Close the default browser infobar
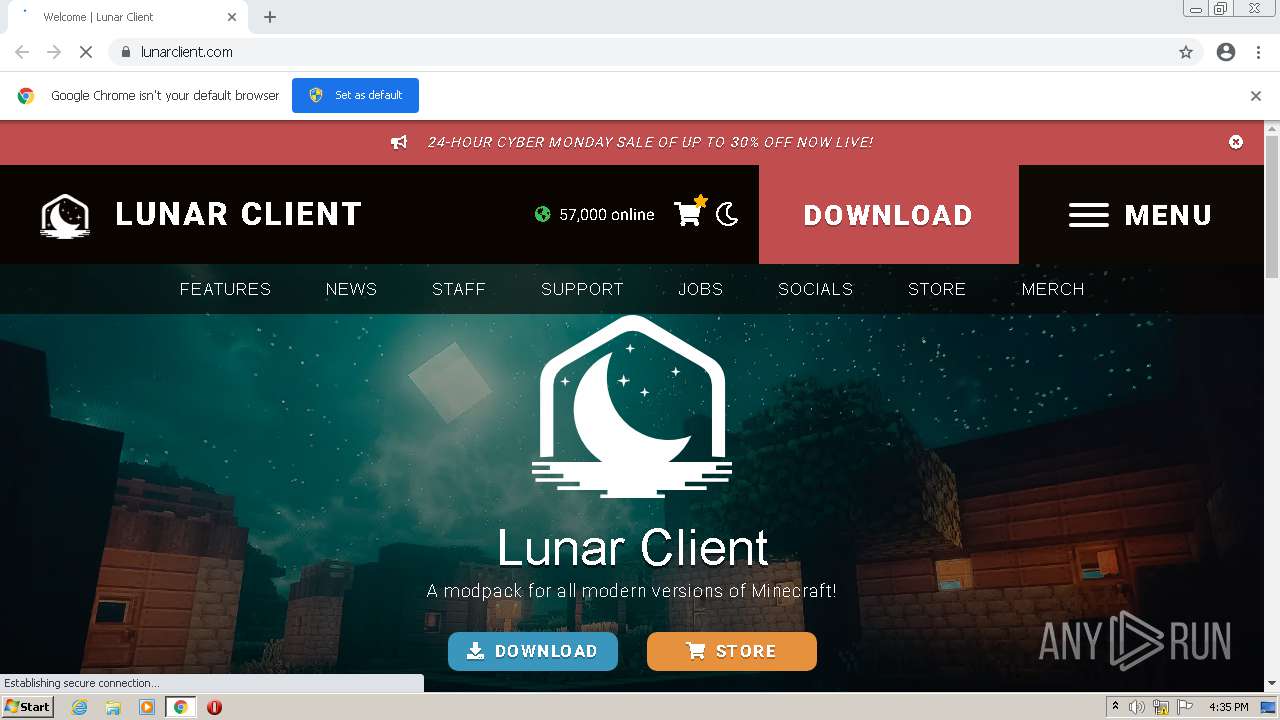 [x=1256, y=96]
